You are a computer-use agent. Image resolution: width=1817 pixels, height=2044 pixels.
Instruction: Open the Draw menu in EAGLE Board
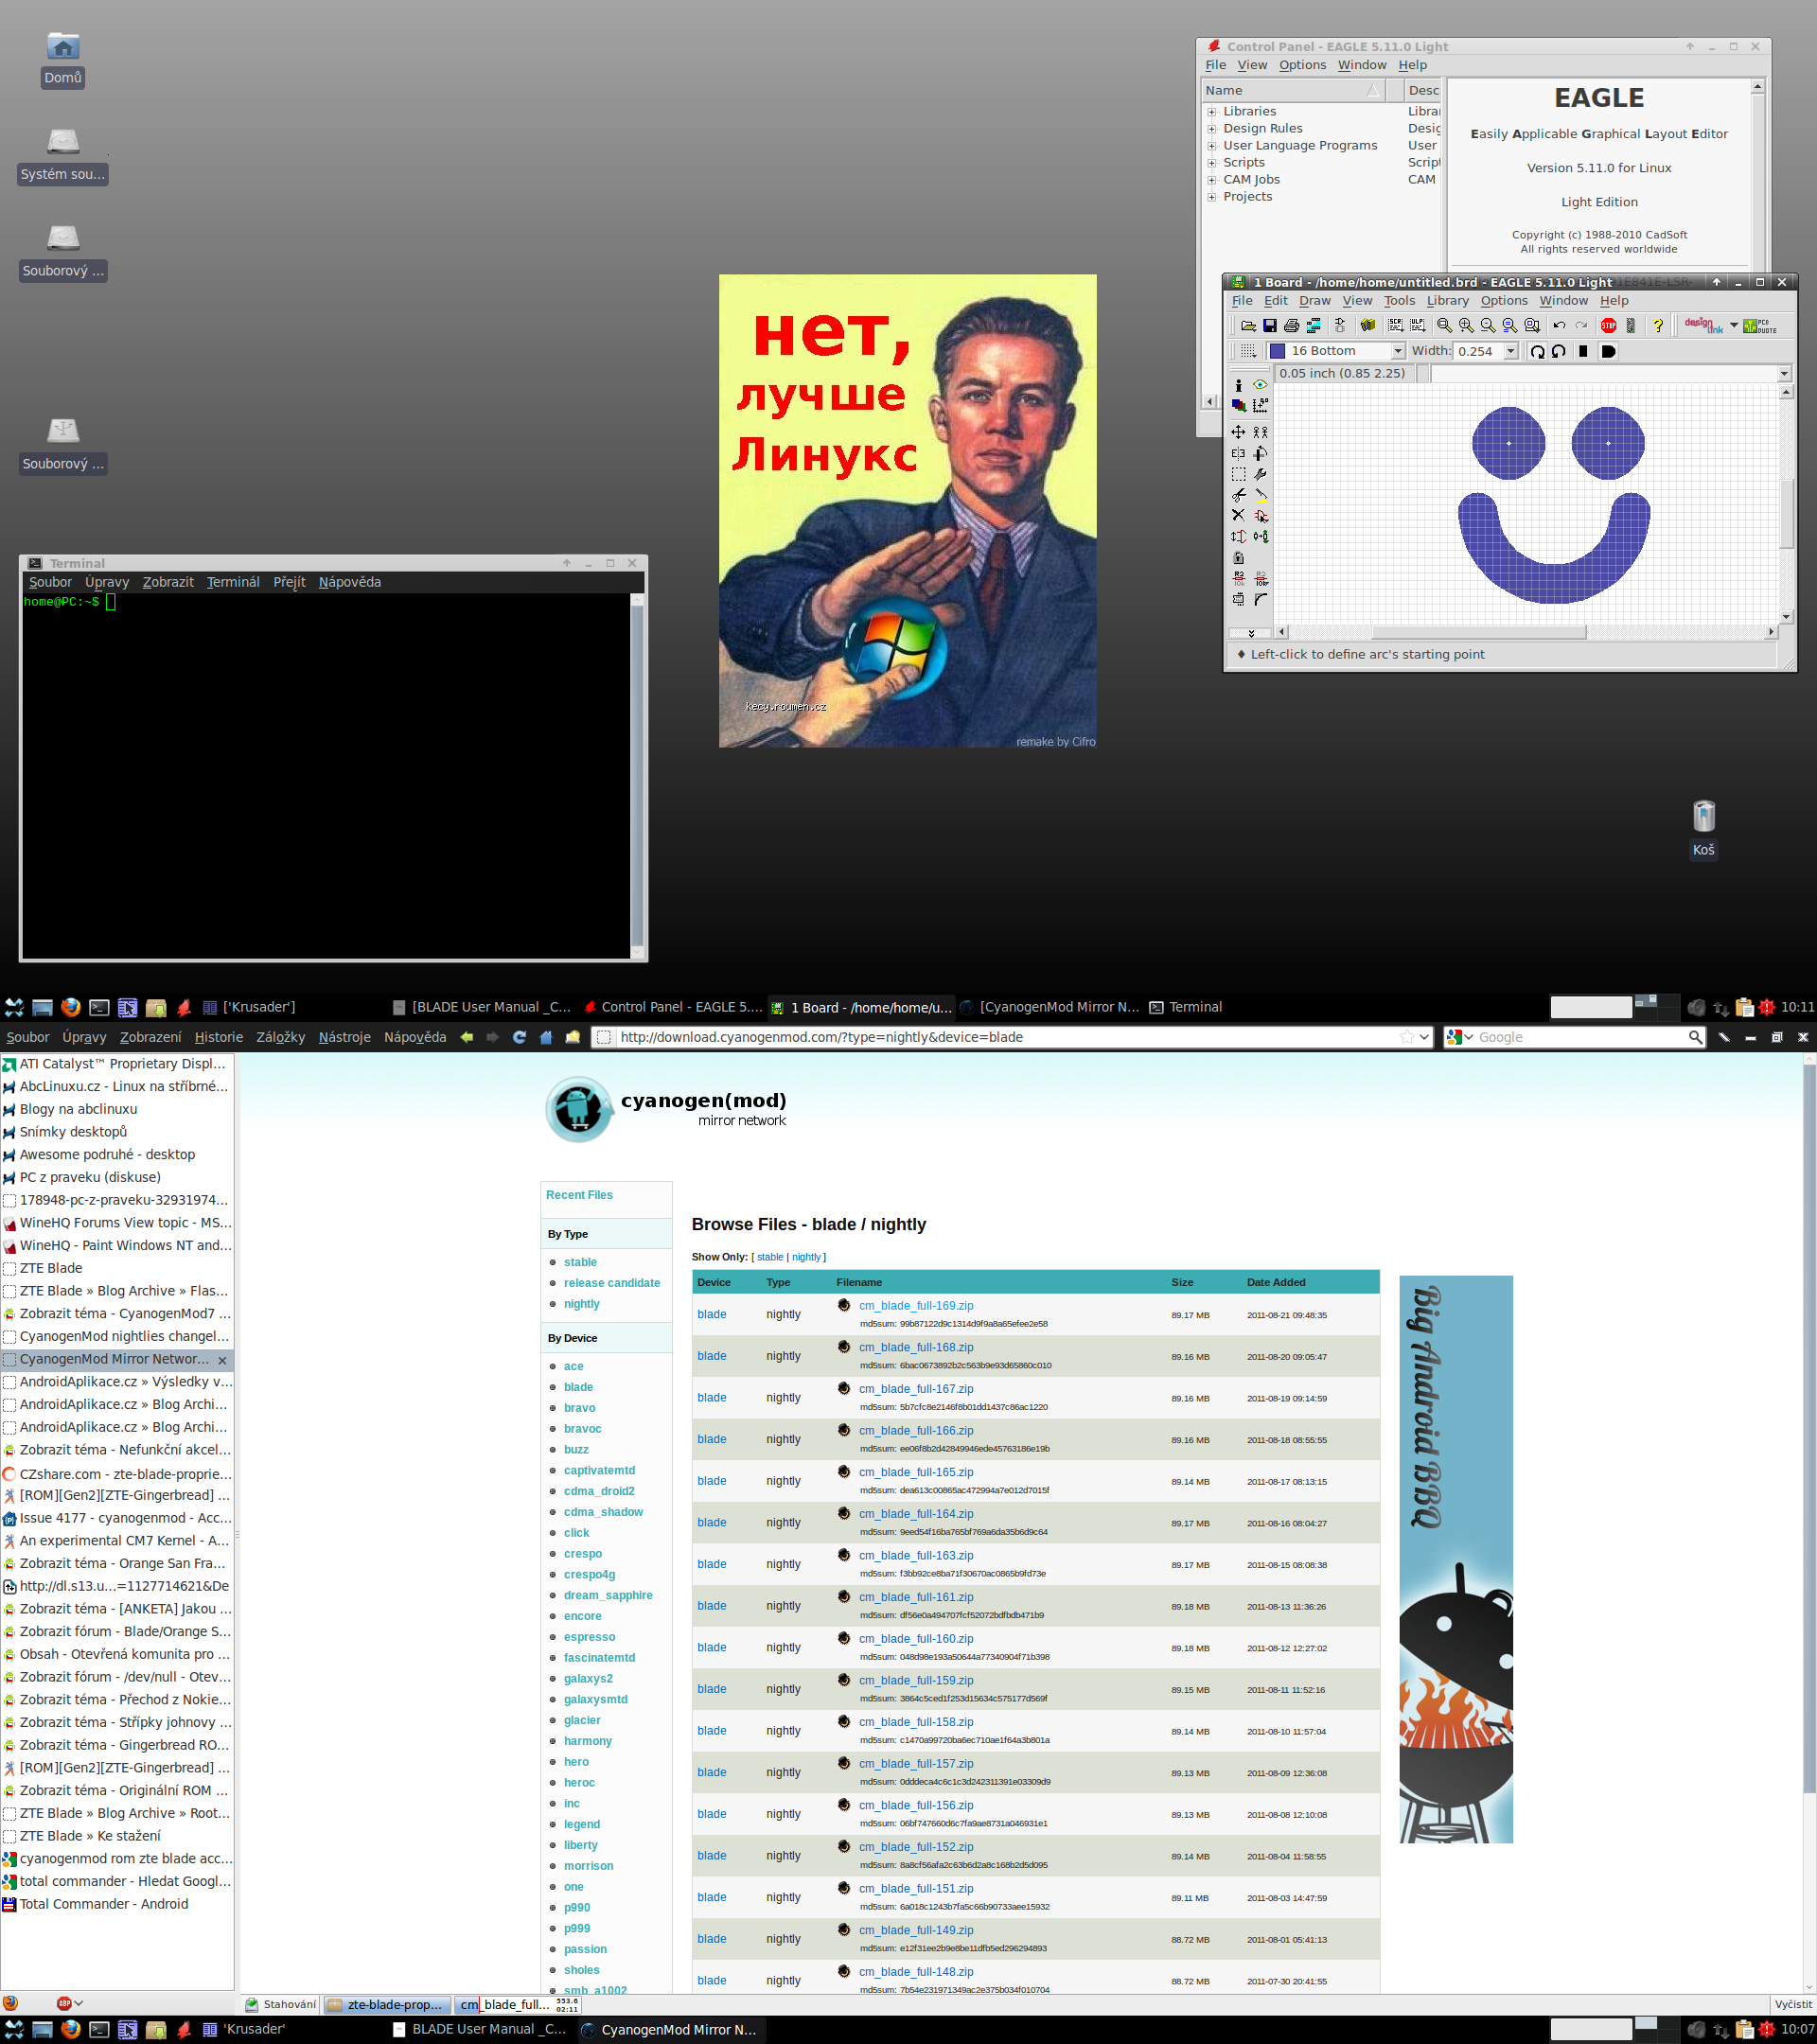tap(1315, 300)
